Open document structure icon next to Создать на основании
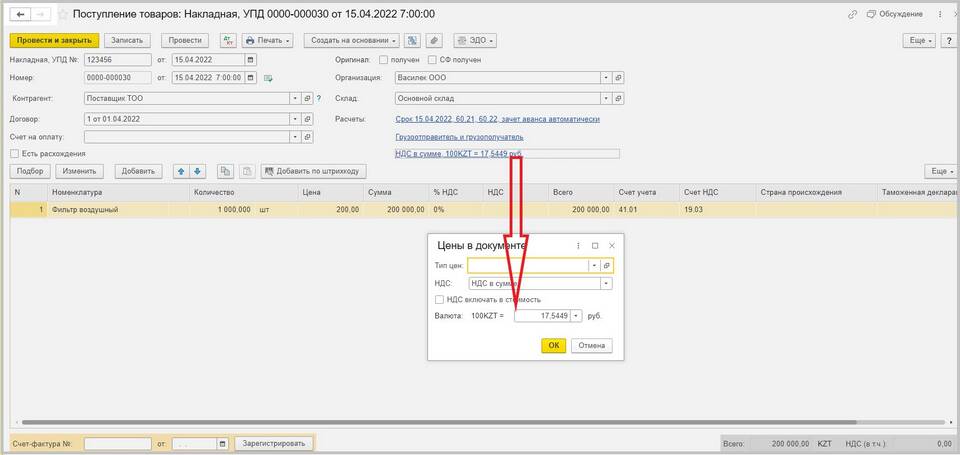The height and width of the screenshot is (455, 960). 413,40
